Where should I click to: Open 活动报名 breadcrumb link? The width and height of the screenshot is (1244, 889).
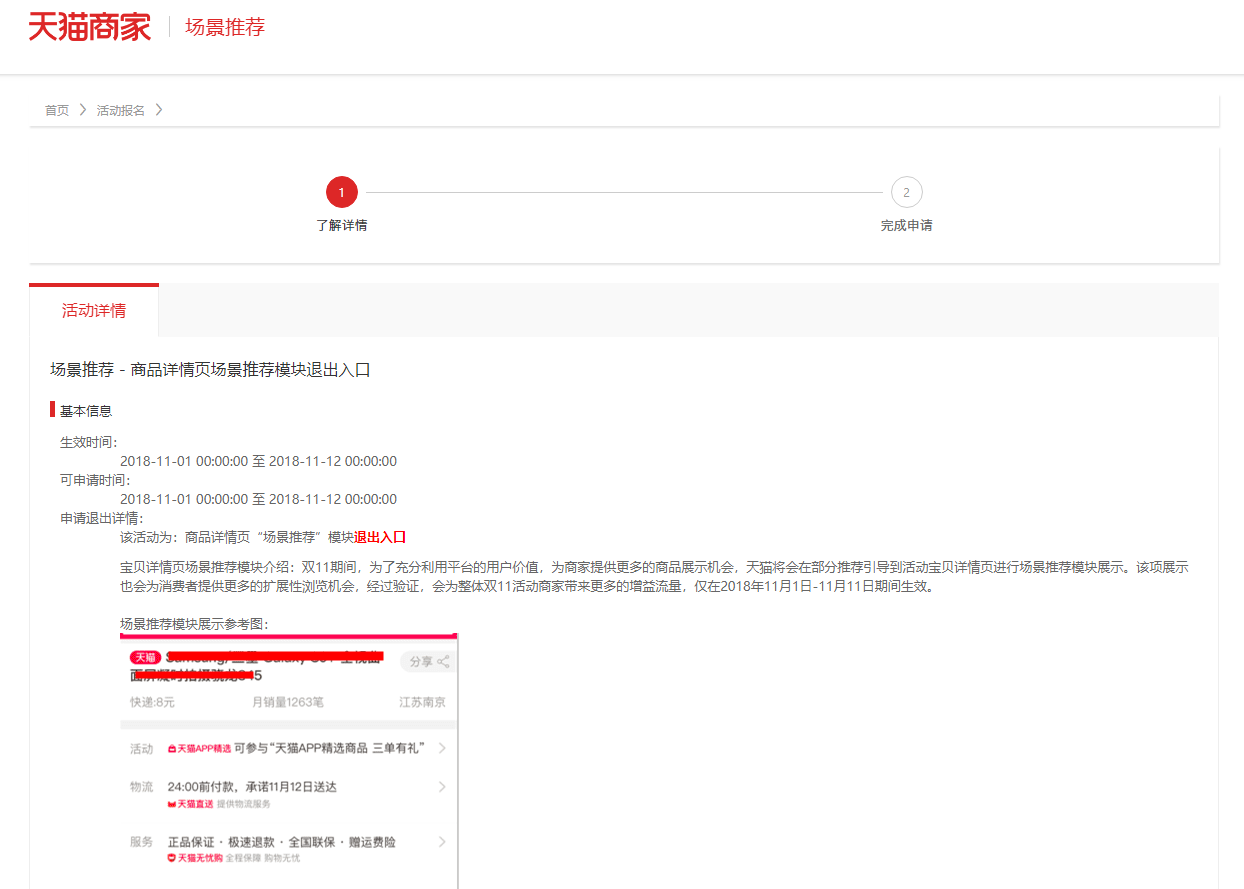coord(121,110)
